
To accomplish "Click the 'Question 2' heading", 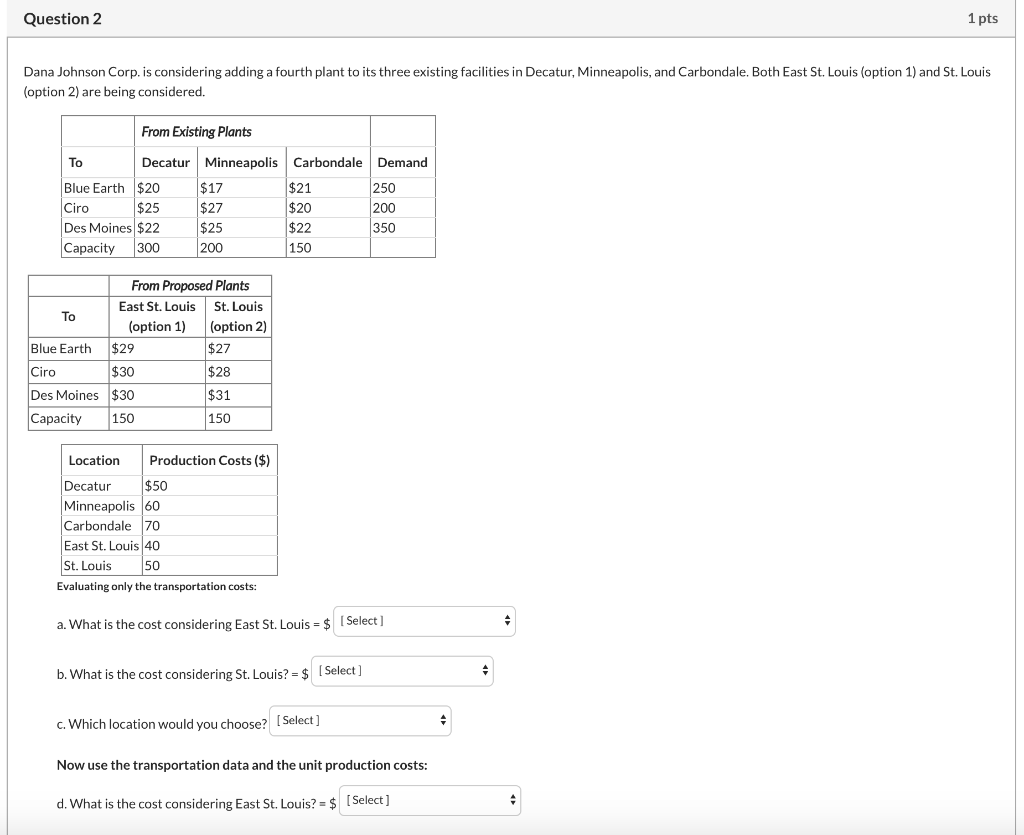I will 63,19.
